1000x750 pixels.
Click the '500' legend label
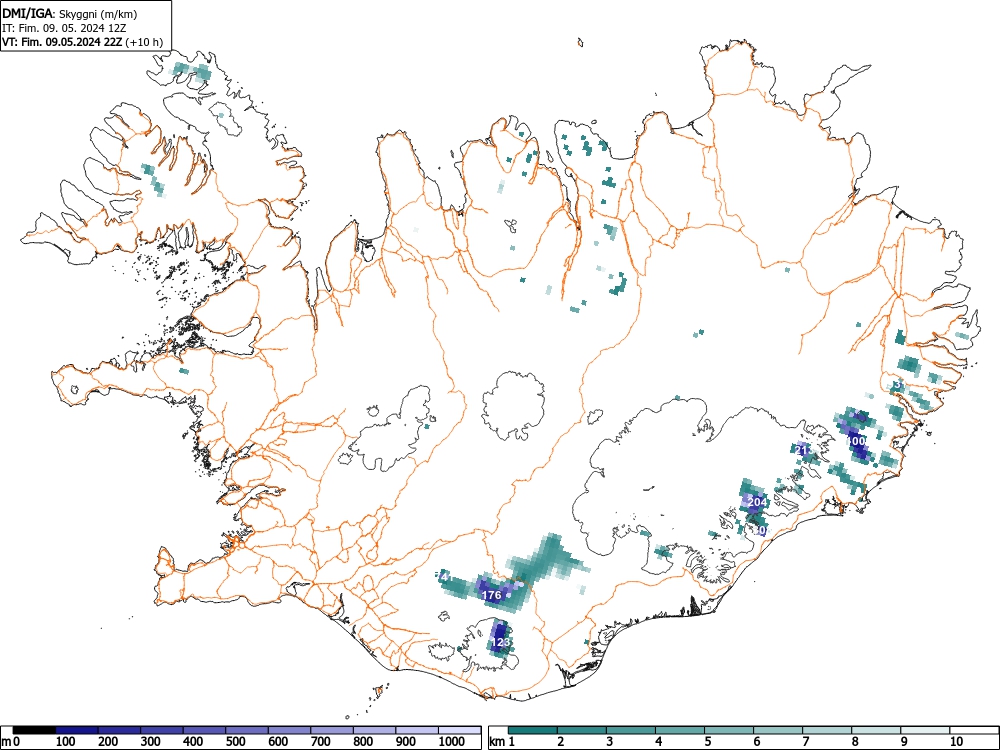click(x=235, y=742)
